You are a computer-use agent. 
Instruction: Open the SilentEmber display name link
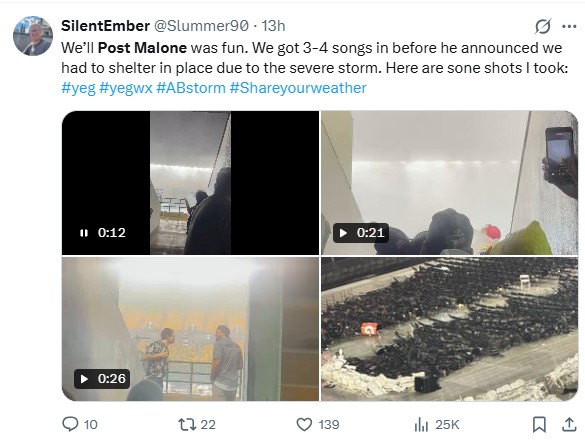click(x=105, y=26)
